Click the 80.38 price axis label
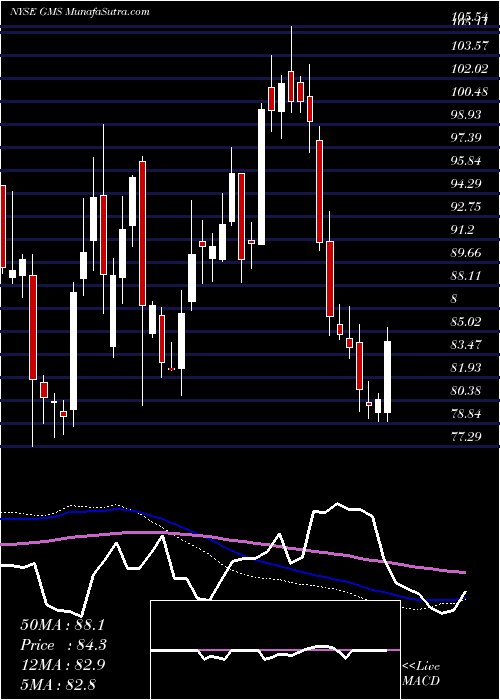 pos(467,391)
